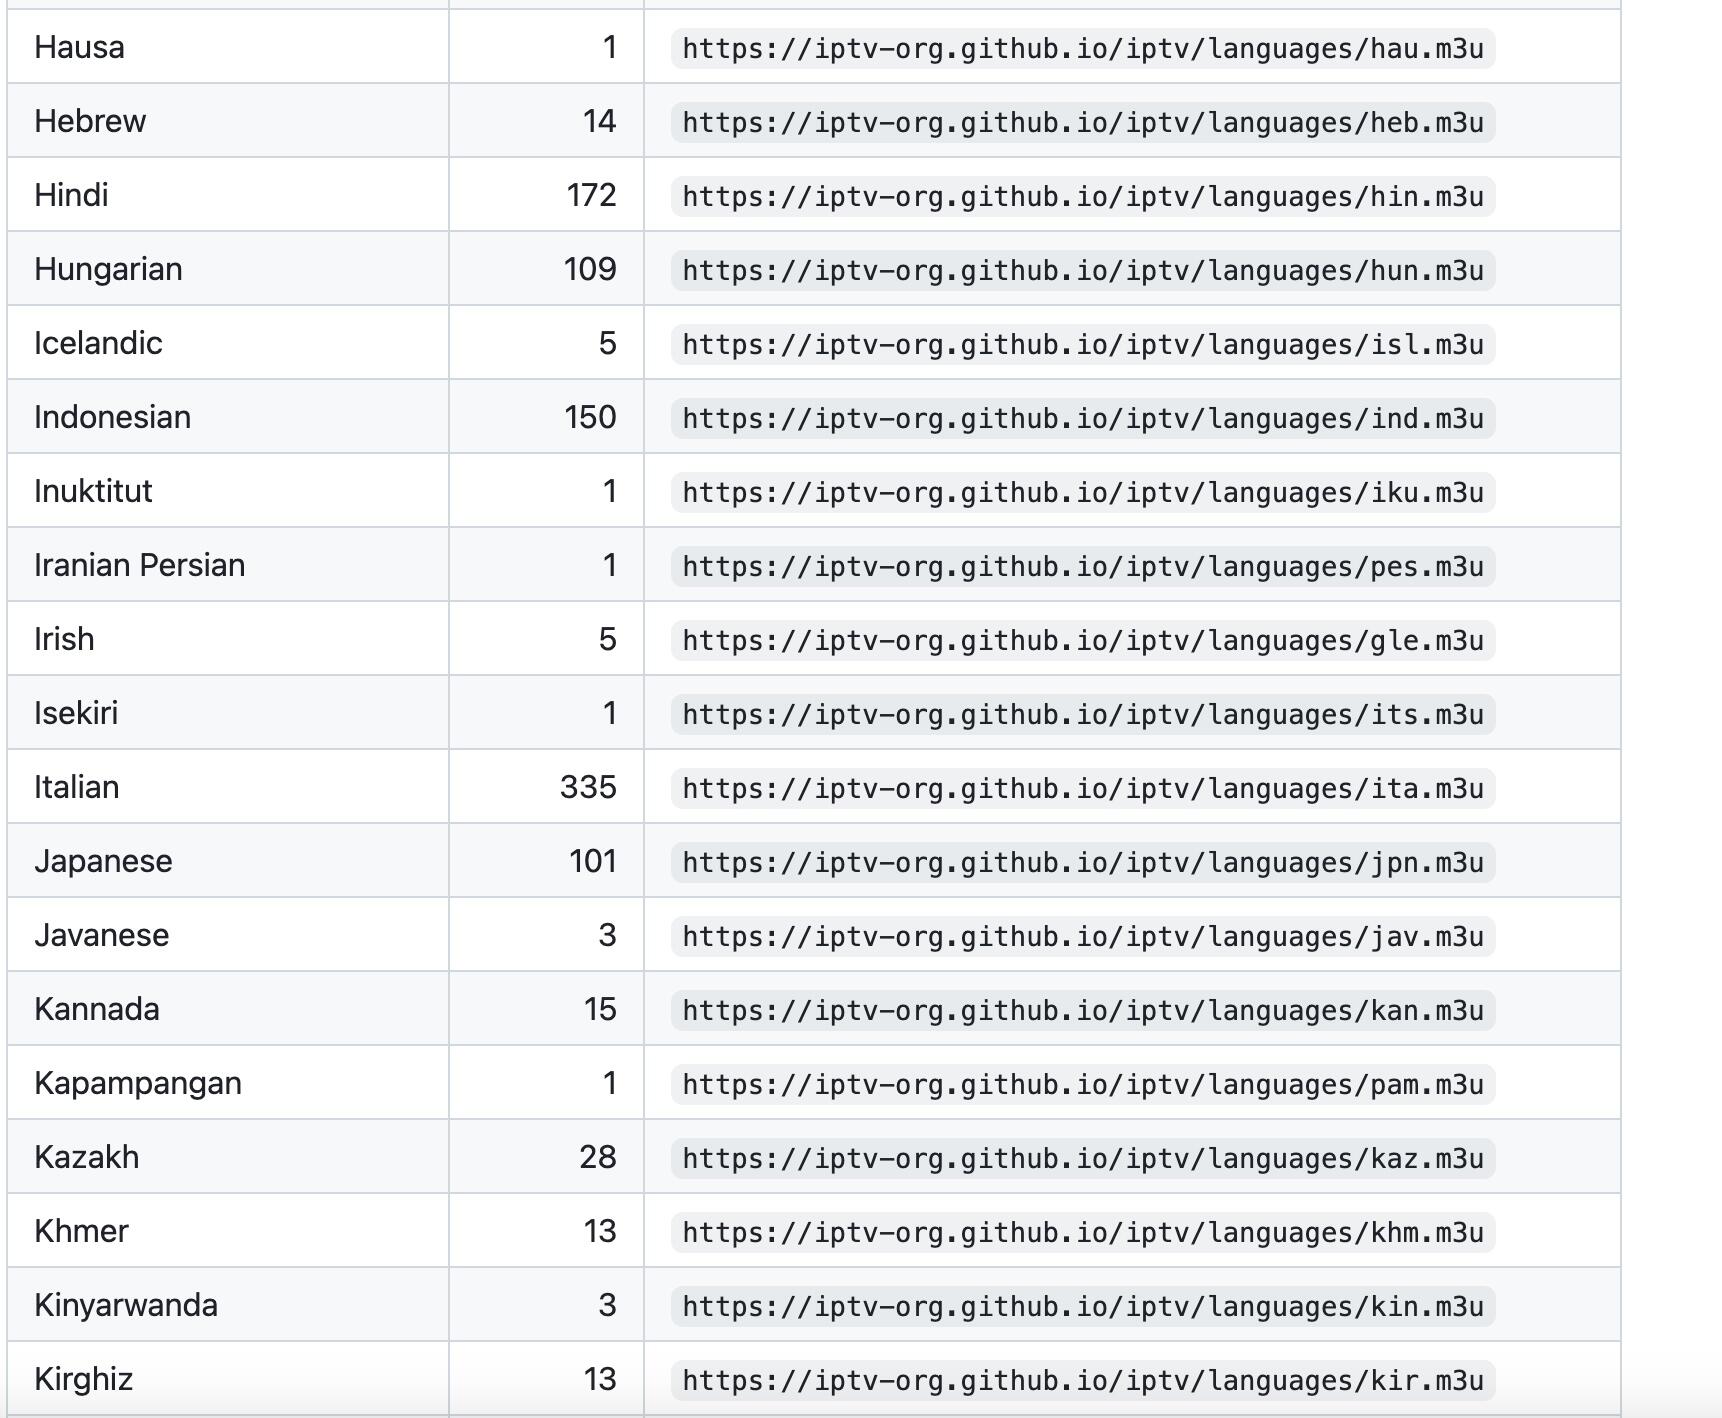Select the Khmer playlist URL khm.m3u
Image resolution: width=1722 pixels, height=1418 pixels.
[x=1083, y=1232]
